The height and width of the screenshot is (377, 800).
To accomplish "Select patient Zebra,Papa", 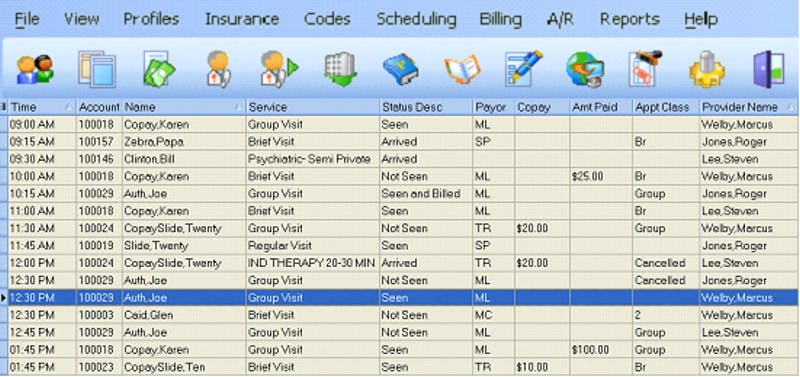I will pyautogui.click(x=184, y=142).
